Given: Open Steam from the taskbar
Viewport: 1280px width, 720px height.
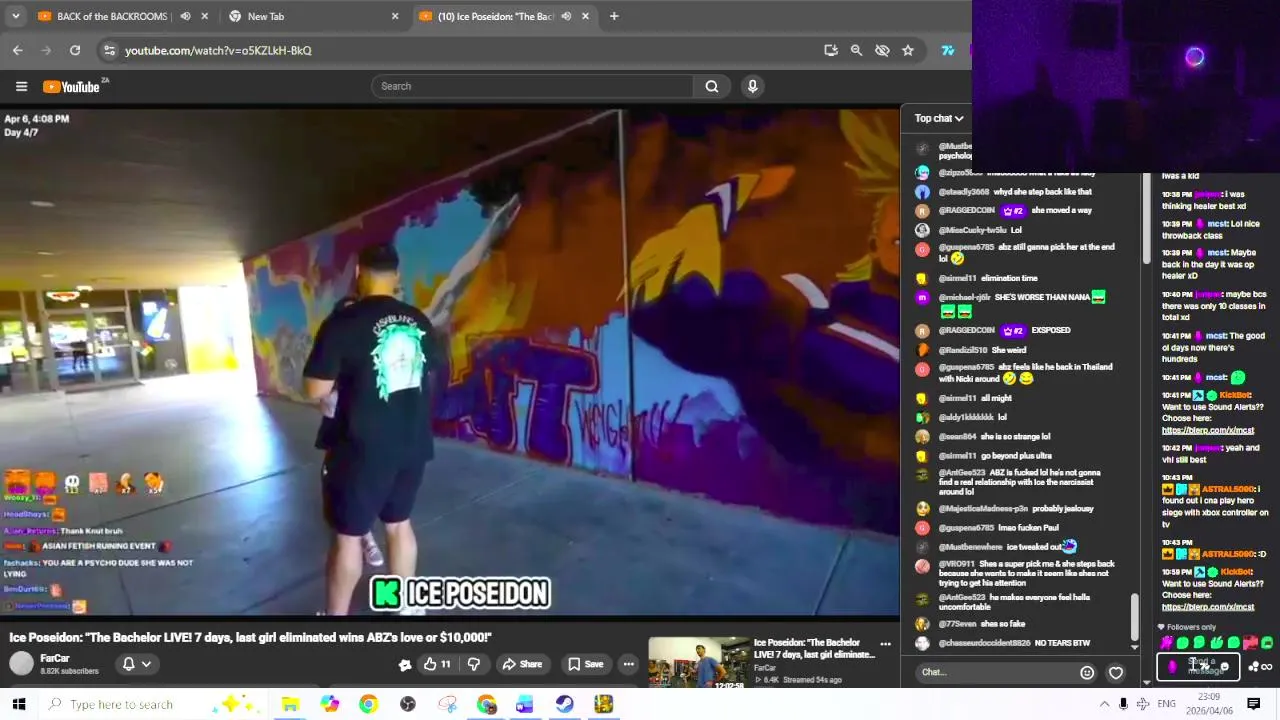Looking at the screenshot, I should click(x=565, y=704).
